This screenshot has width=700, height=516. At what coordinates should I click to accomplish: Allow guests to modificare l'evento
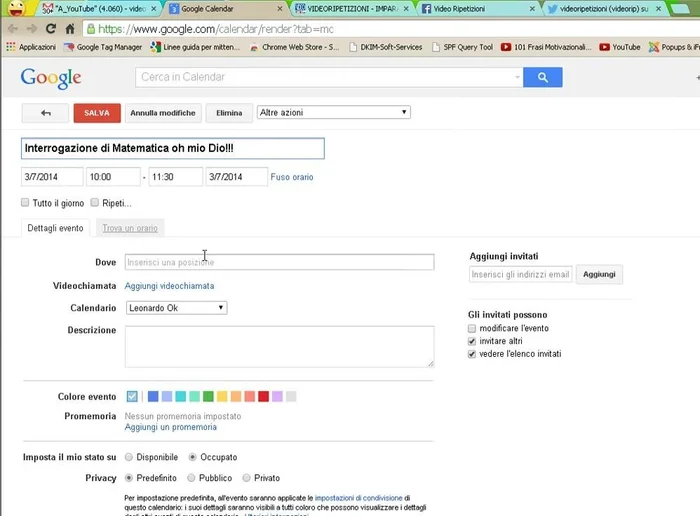(472, 329)
